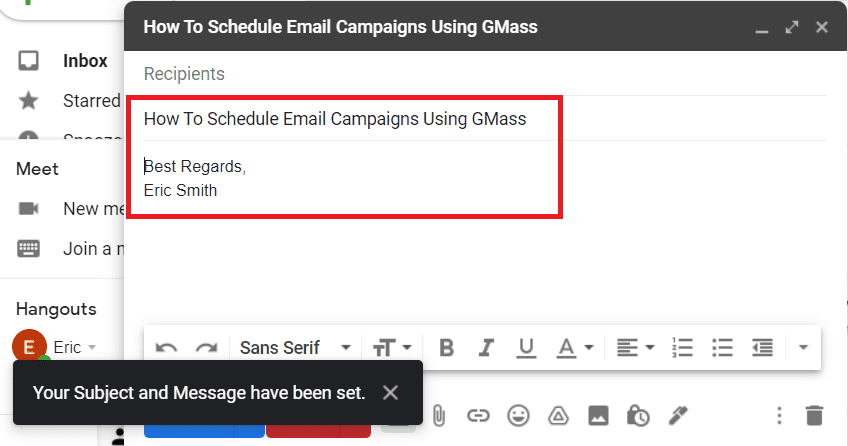Image resolution: width=848 pixels, height=446 pixels.
Task: Insert a numbered list
Action: [x=683, y=348]
